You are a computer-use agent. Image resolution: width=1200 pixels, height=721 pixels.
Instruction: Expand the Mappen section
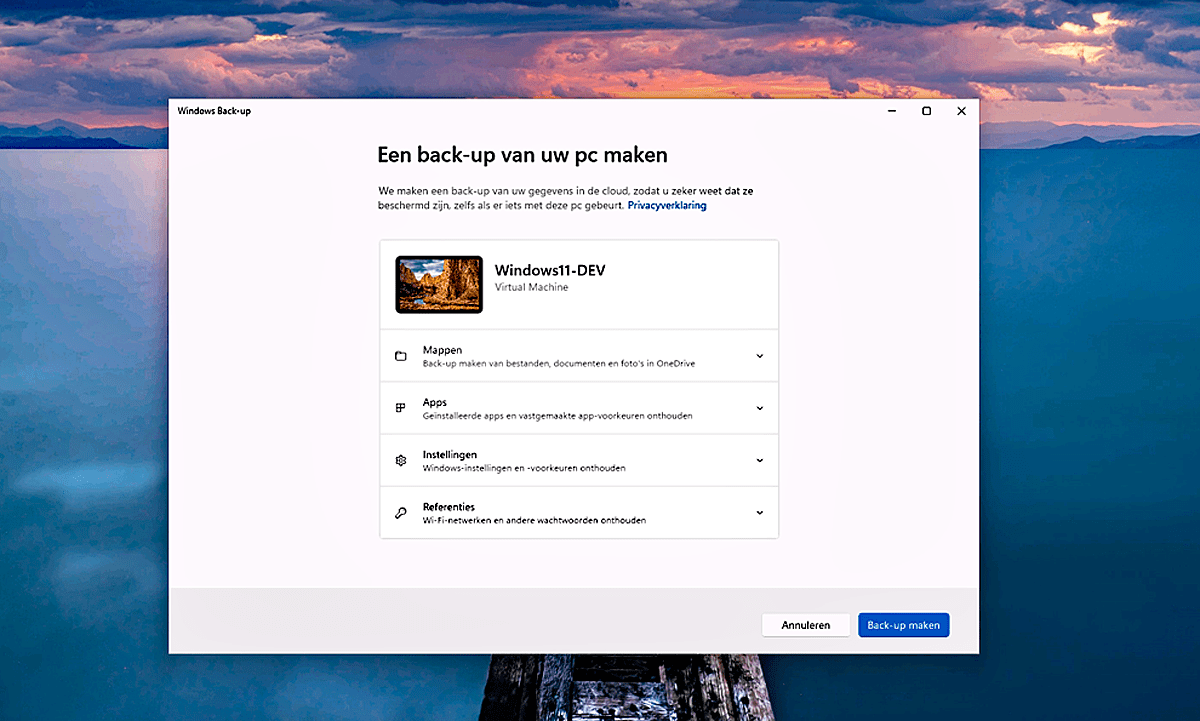pos(759,355)
